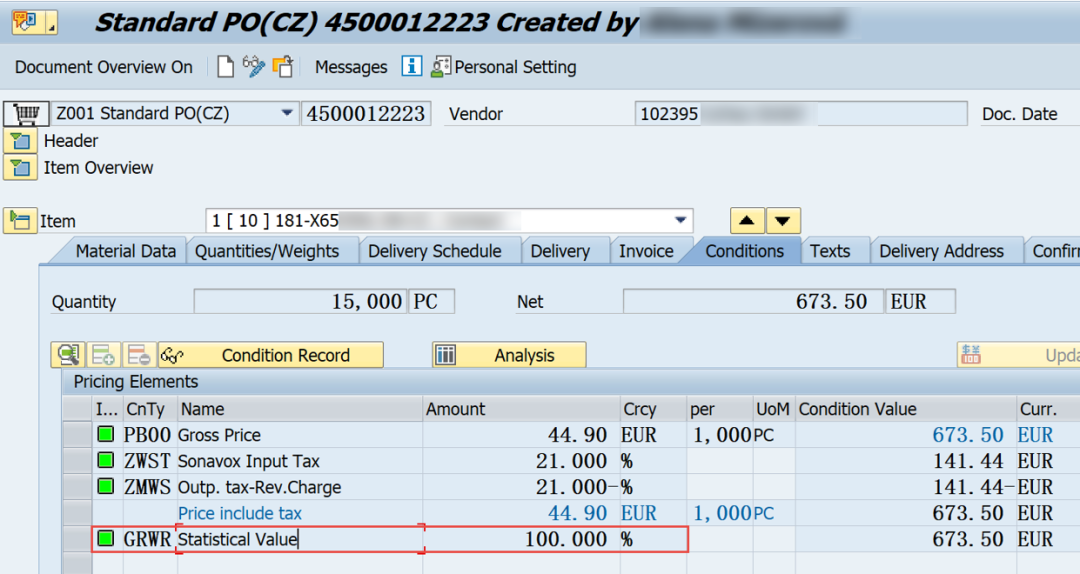Click the insert row icon in Conditions
1080x574 pixels.
[x=103, y=355]
